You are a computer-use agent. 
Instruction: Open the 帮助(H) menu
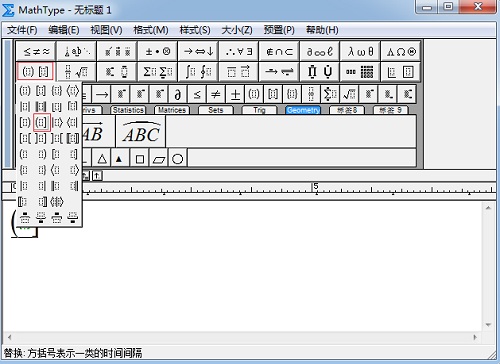[x=322, y=30]
